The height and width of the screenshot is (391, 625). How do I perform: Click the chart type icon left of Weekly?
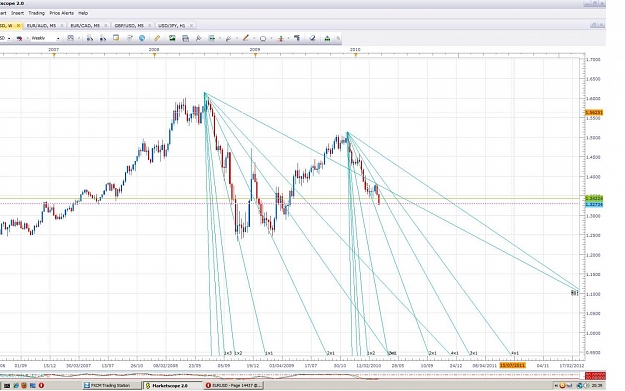[x=19, y=38]
